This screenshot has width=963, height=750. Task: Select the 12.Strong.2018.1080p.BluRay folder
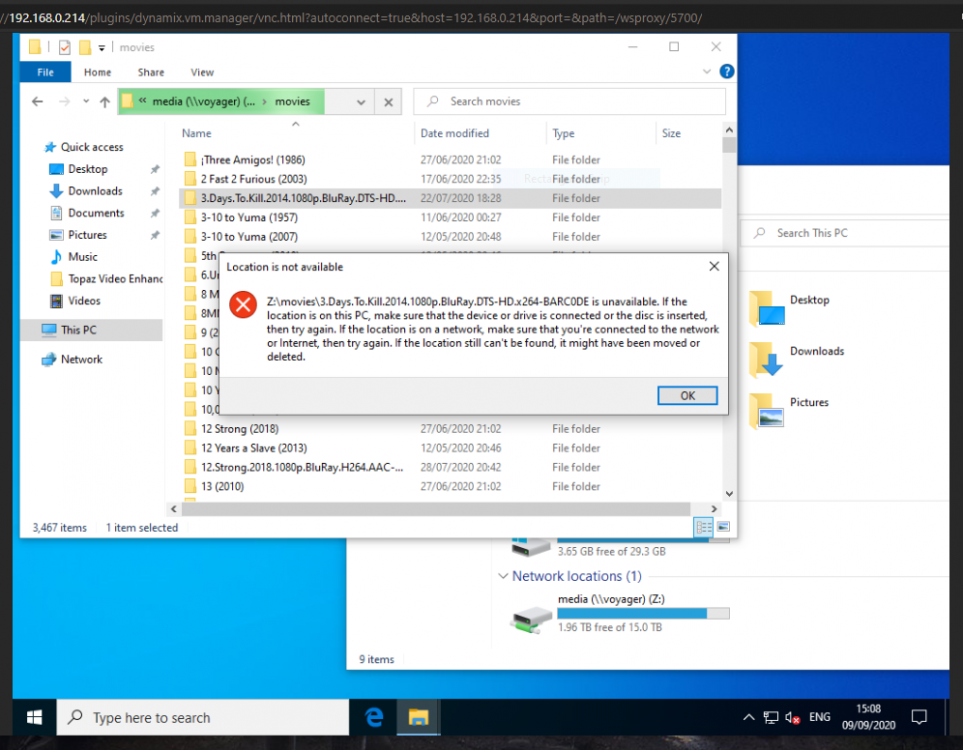pyautogui.click(x=302, y=467)
